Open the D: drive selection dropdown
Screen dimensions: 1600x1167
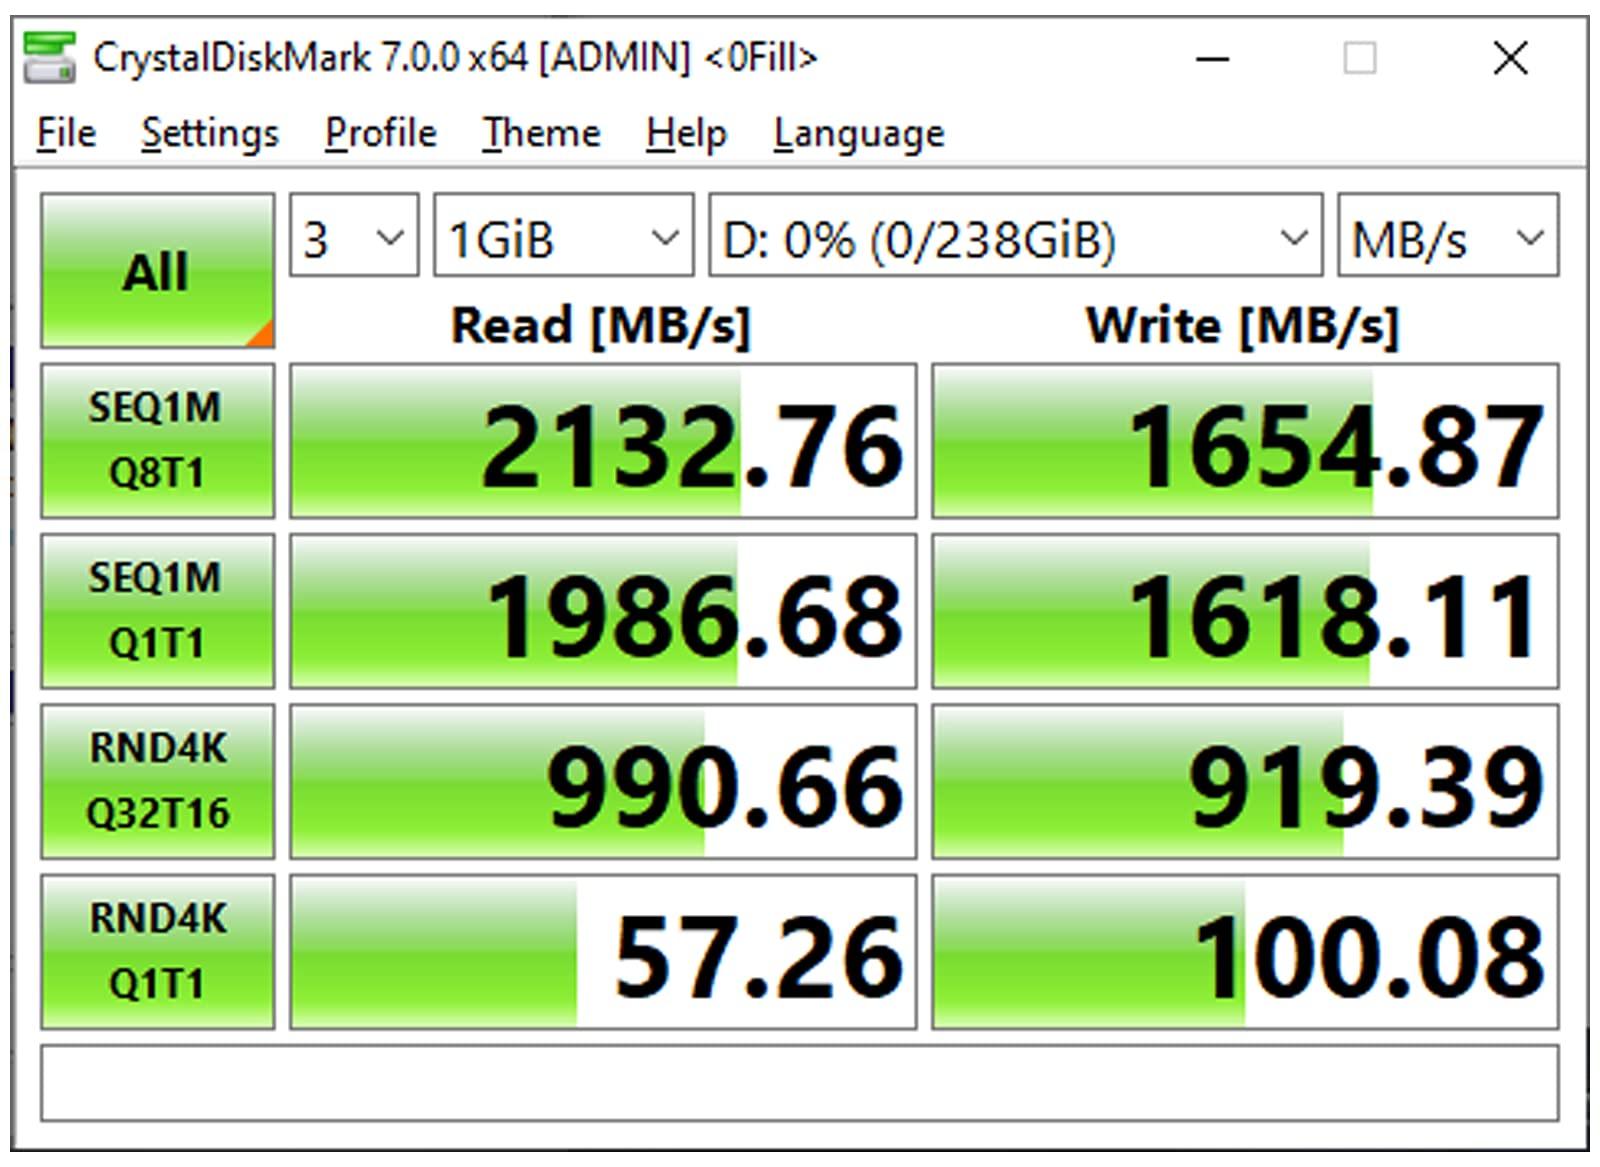tap(1015, 237)
